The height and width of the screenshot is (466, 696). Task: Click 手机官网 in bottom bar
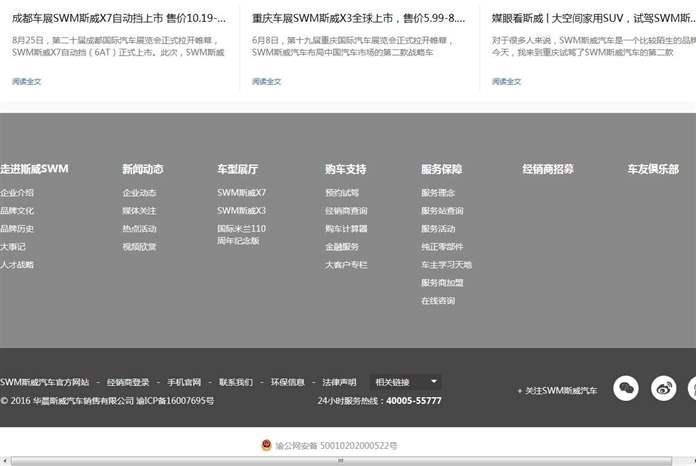(184, 382)
